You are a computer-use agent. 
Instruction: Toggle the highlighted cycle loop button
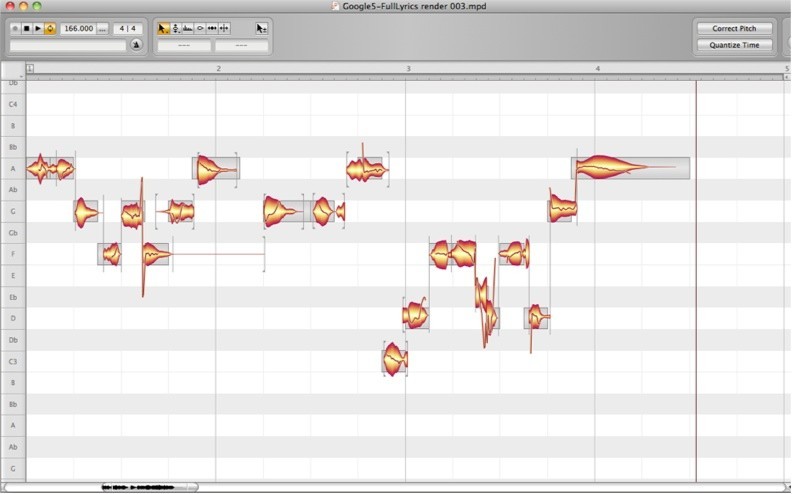49,29
